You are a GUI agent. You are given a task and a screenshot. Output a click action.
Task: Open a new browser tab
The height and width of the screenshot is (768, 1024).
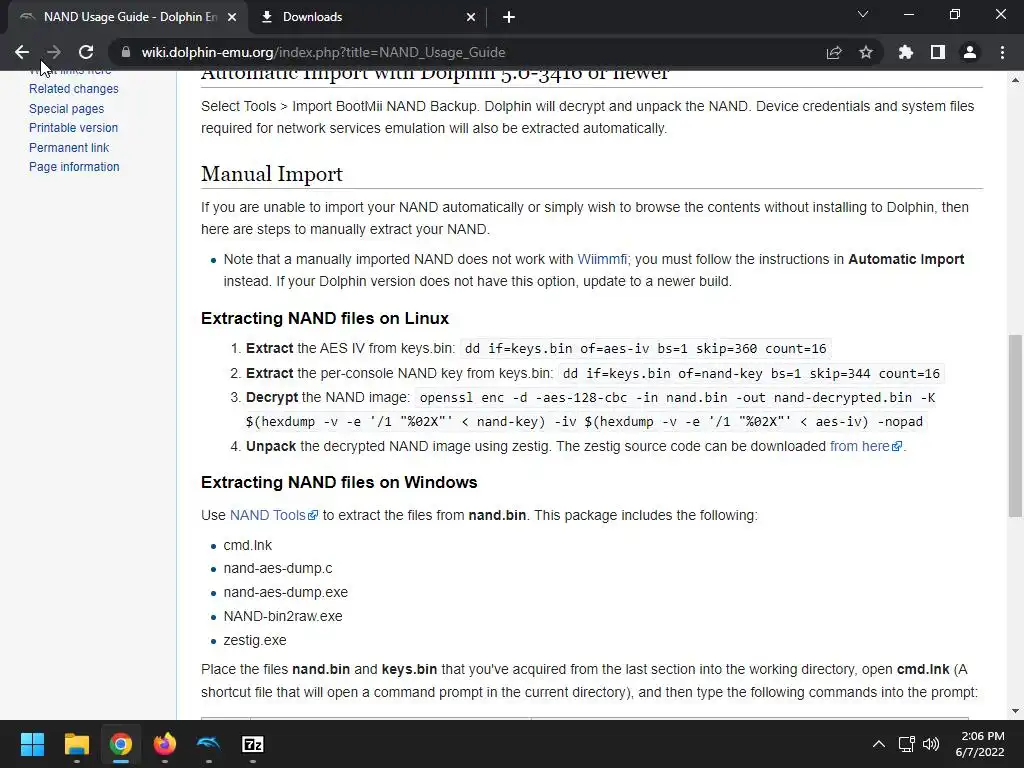pyautogui.click(x=509, y=17)
